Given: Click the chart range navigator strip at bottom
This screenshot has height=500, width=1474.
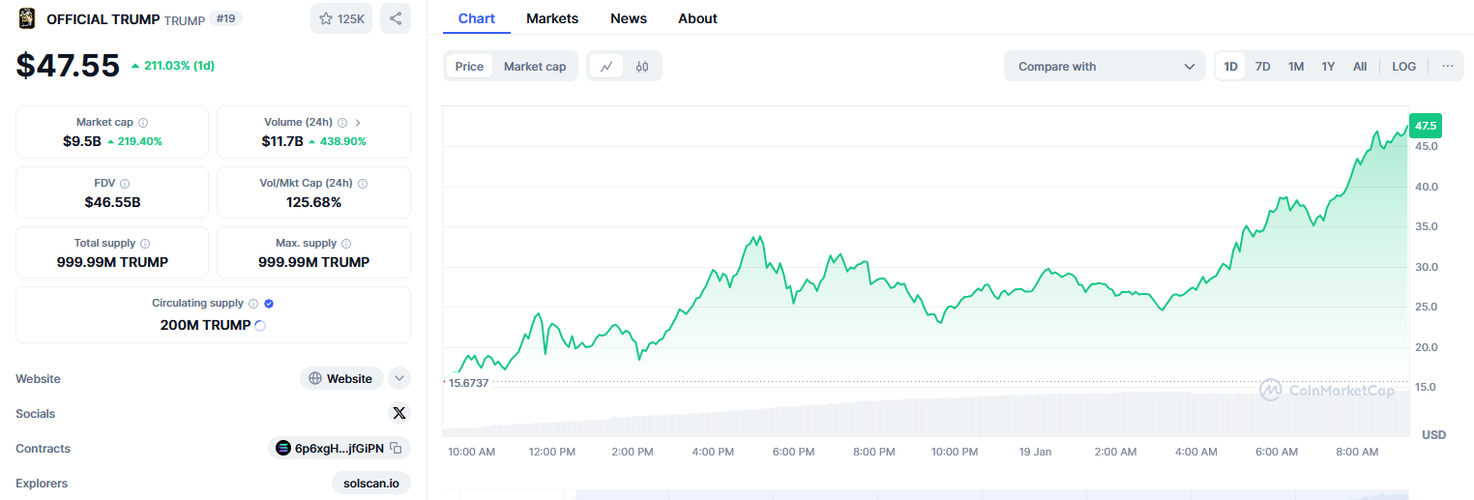Looking at the screenshot, I should click(x=925, y=494).
